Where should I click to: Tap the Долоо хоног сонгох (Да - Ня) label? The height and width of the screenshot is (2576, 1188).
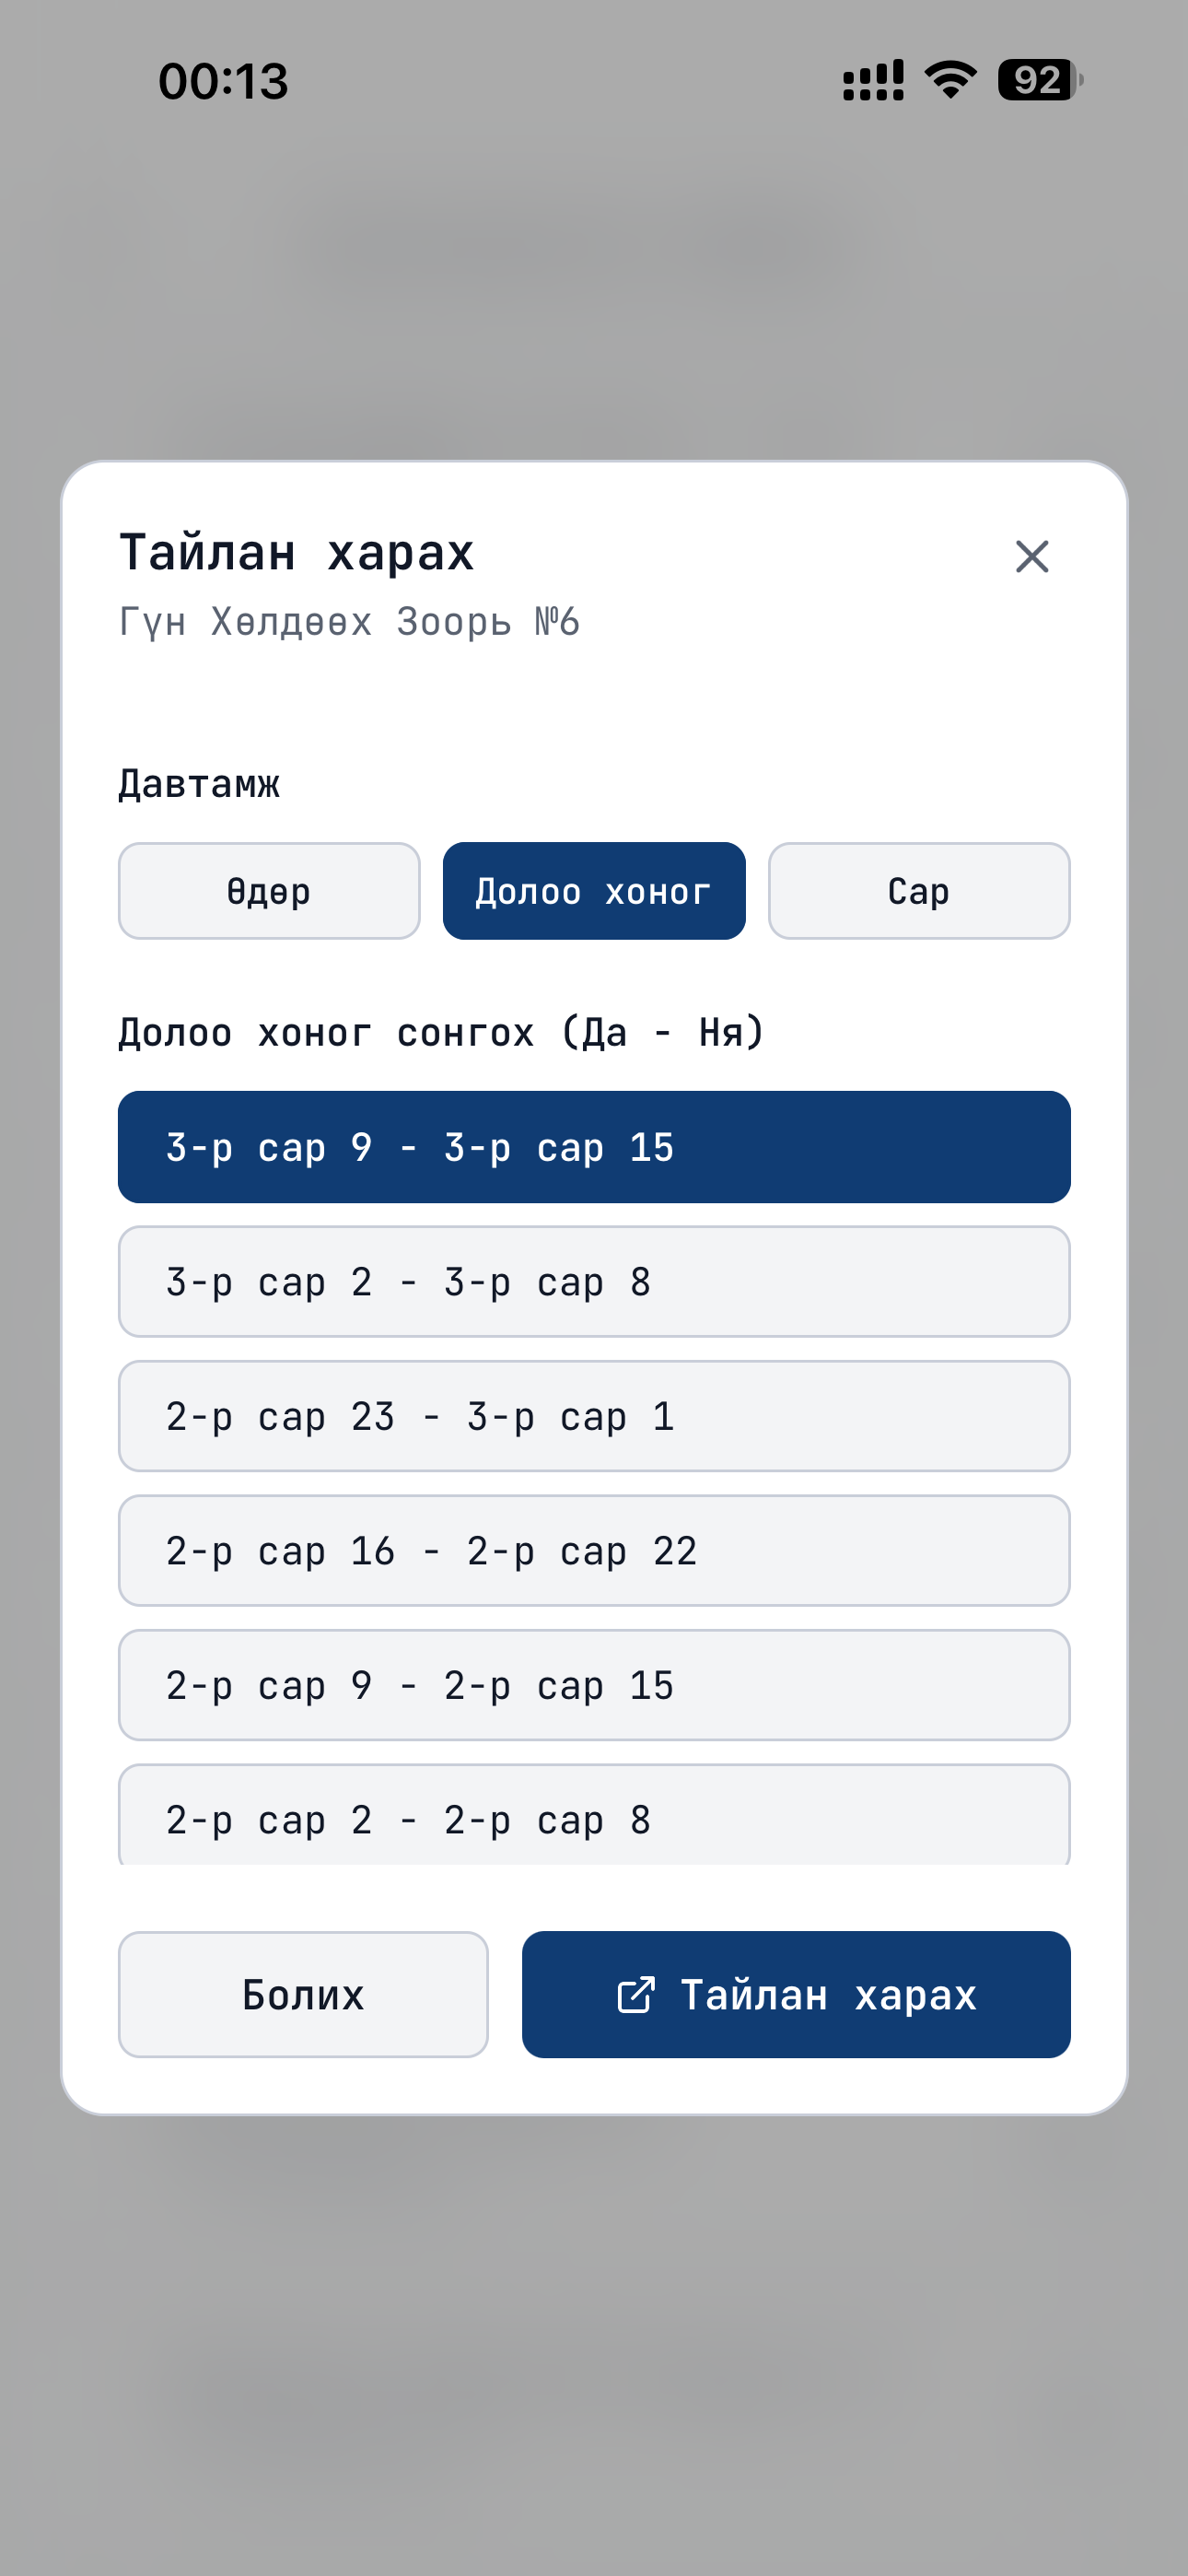pos(441,1032)
